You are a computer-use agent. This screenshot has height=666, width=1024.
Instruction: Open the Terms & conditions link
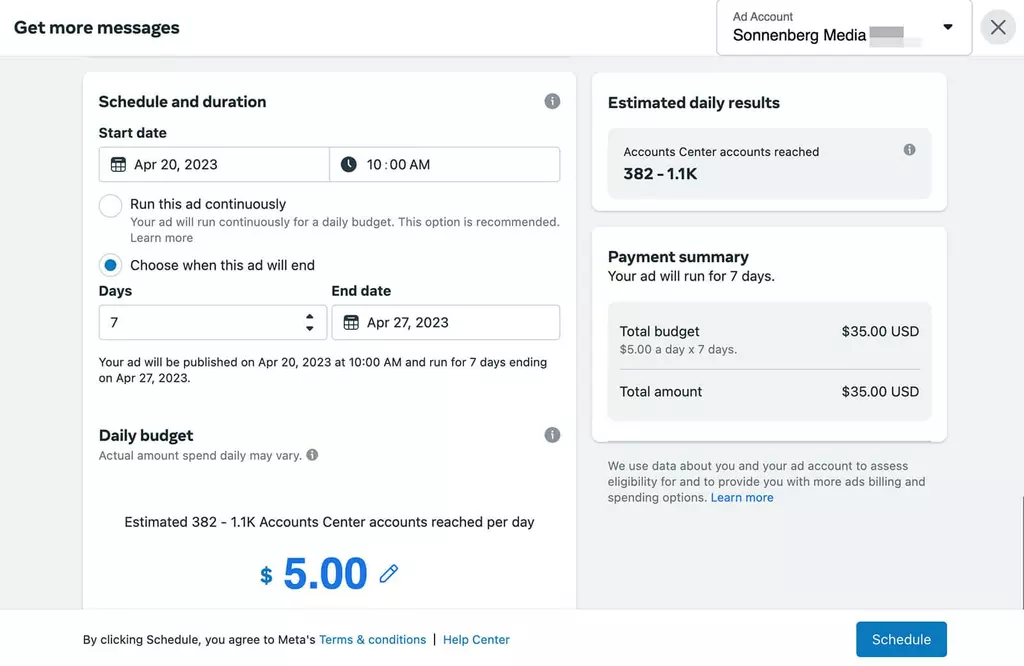(x=372, y=640)
